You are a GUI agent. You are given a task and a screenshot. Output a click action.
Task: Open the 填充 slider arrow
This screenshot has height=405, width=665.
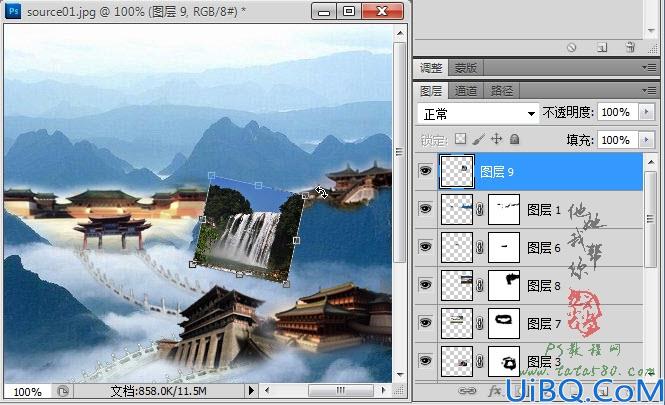[646, 140]
